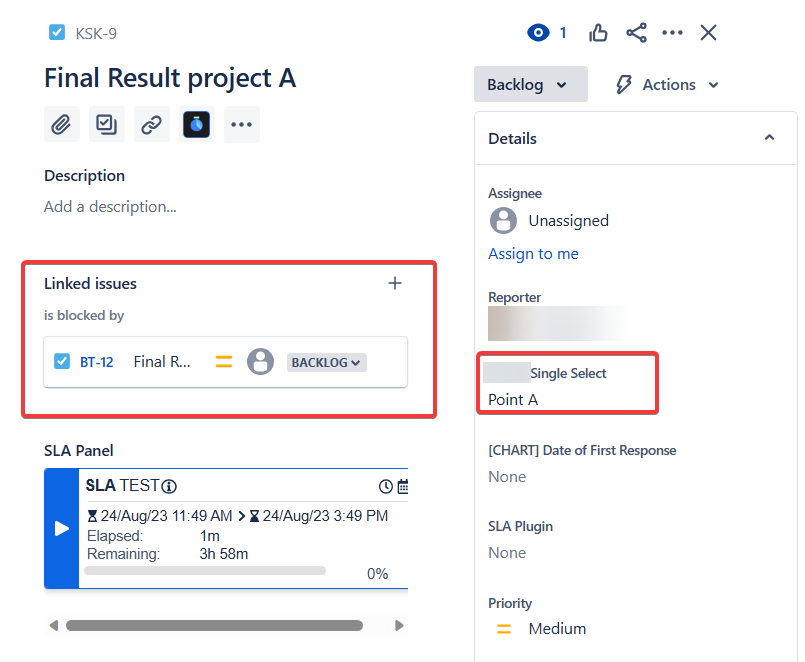Open the top-right more actions ellipsis

[x=673, y=33]
